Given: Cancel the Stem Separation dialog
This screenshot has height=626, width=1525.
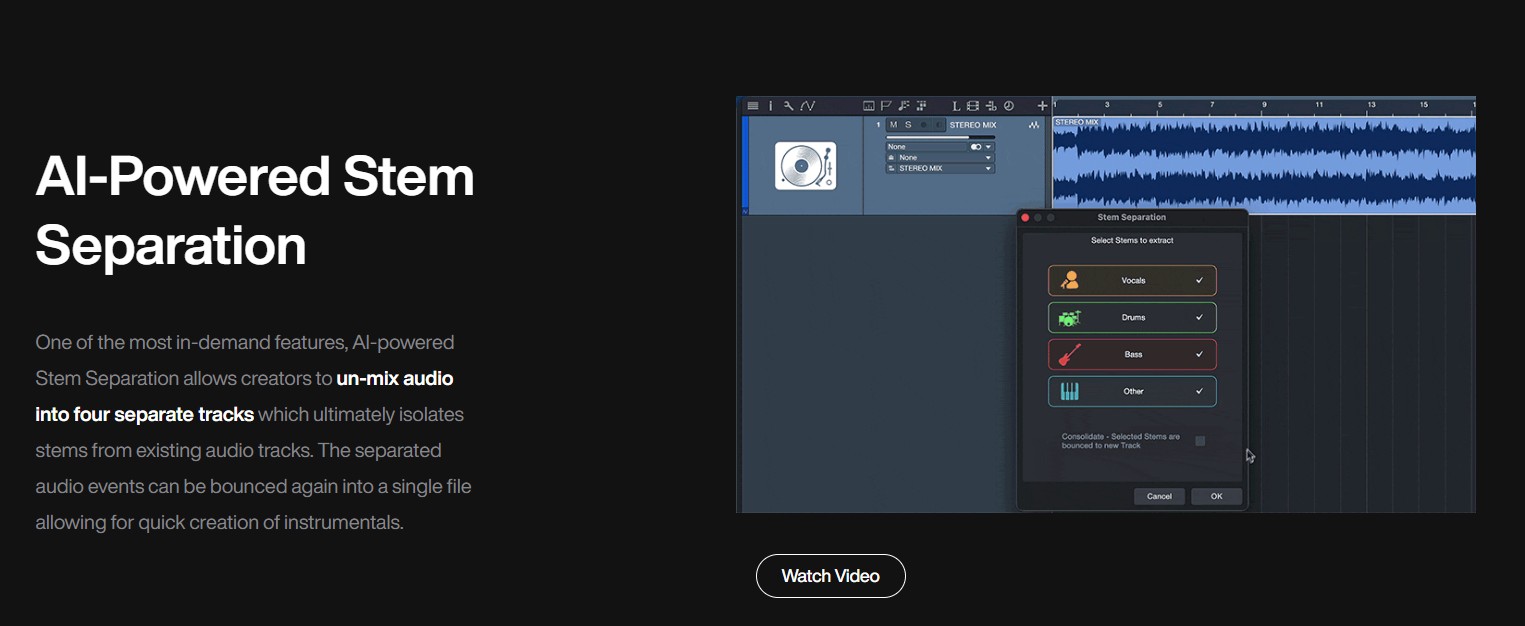Looking at the screenshot, I should coord(1159,497).
